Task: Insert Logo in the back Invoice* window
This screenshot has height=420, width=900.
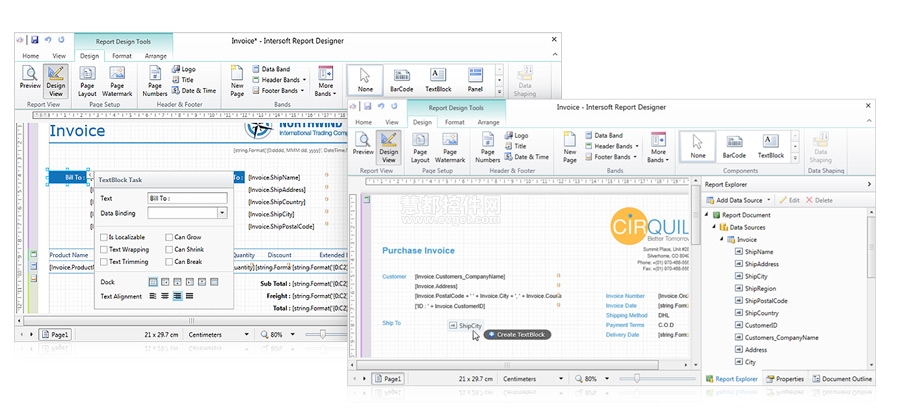Action: (184, 69)
